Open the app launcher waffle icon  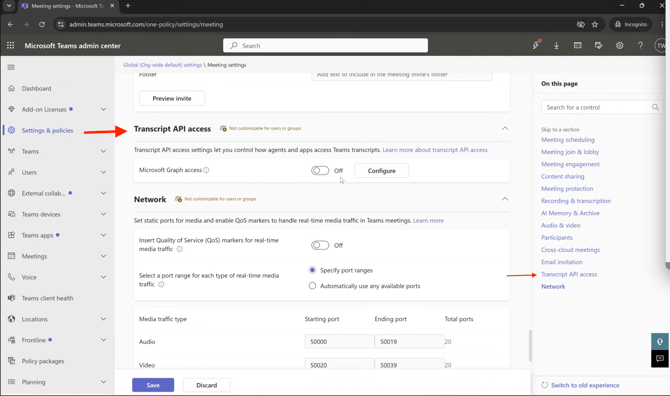point(11,45)
